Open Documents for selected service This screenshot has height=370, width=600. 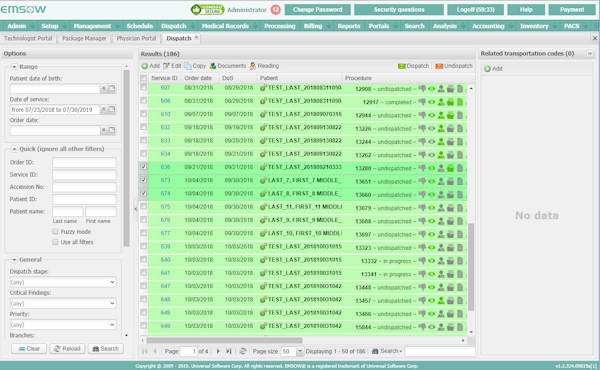tap(227, 66)
